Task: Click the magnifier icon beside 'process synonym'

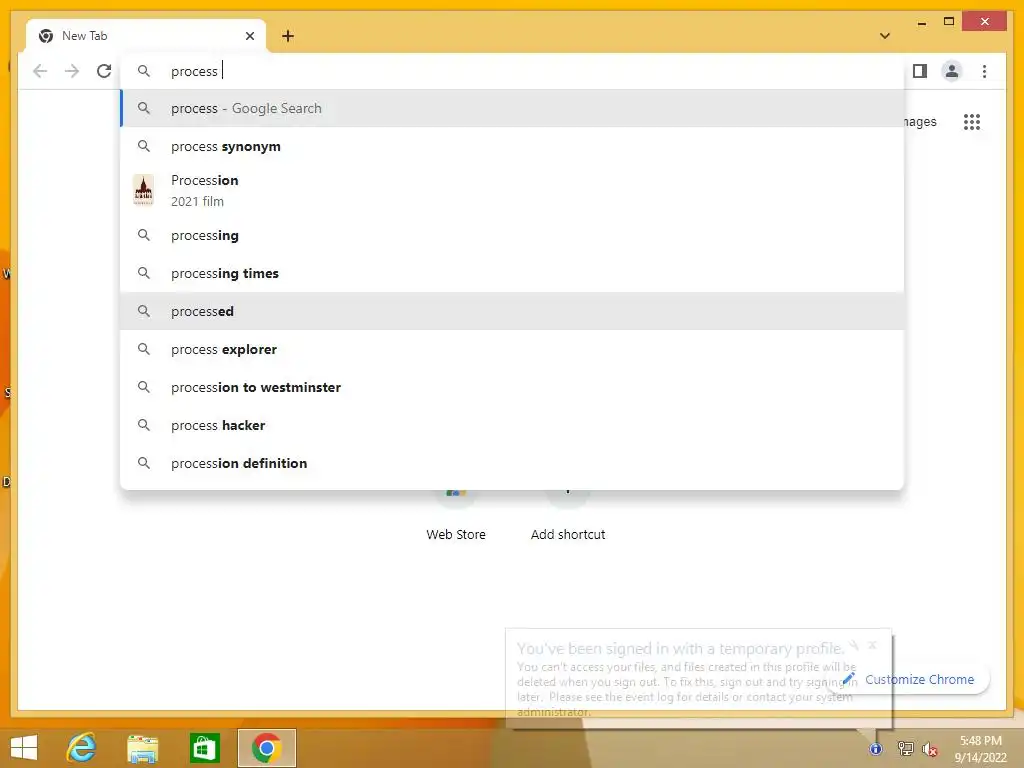Action: coord(144,146)
